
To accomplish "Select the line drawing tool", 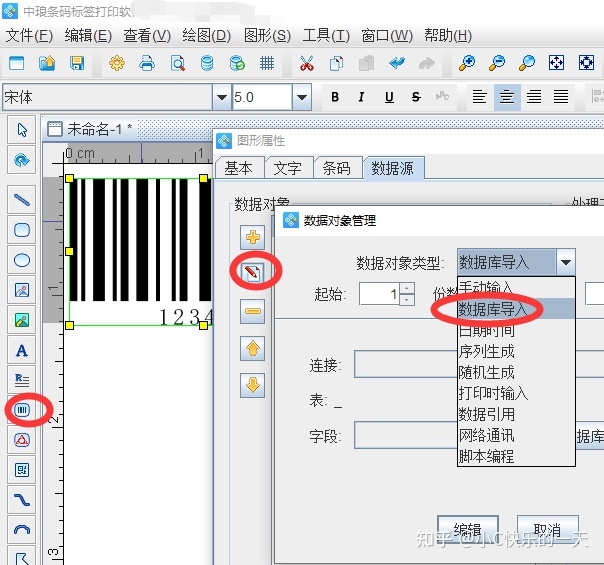I will coord(22,200).
